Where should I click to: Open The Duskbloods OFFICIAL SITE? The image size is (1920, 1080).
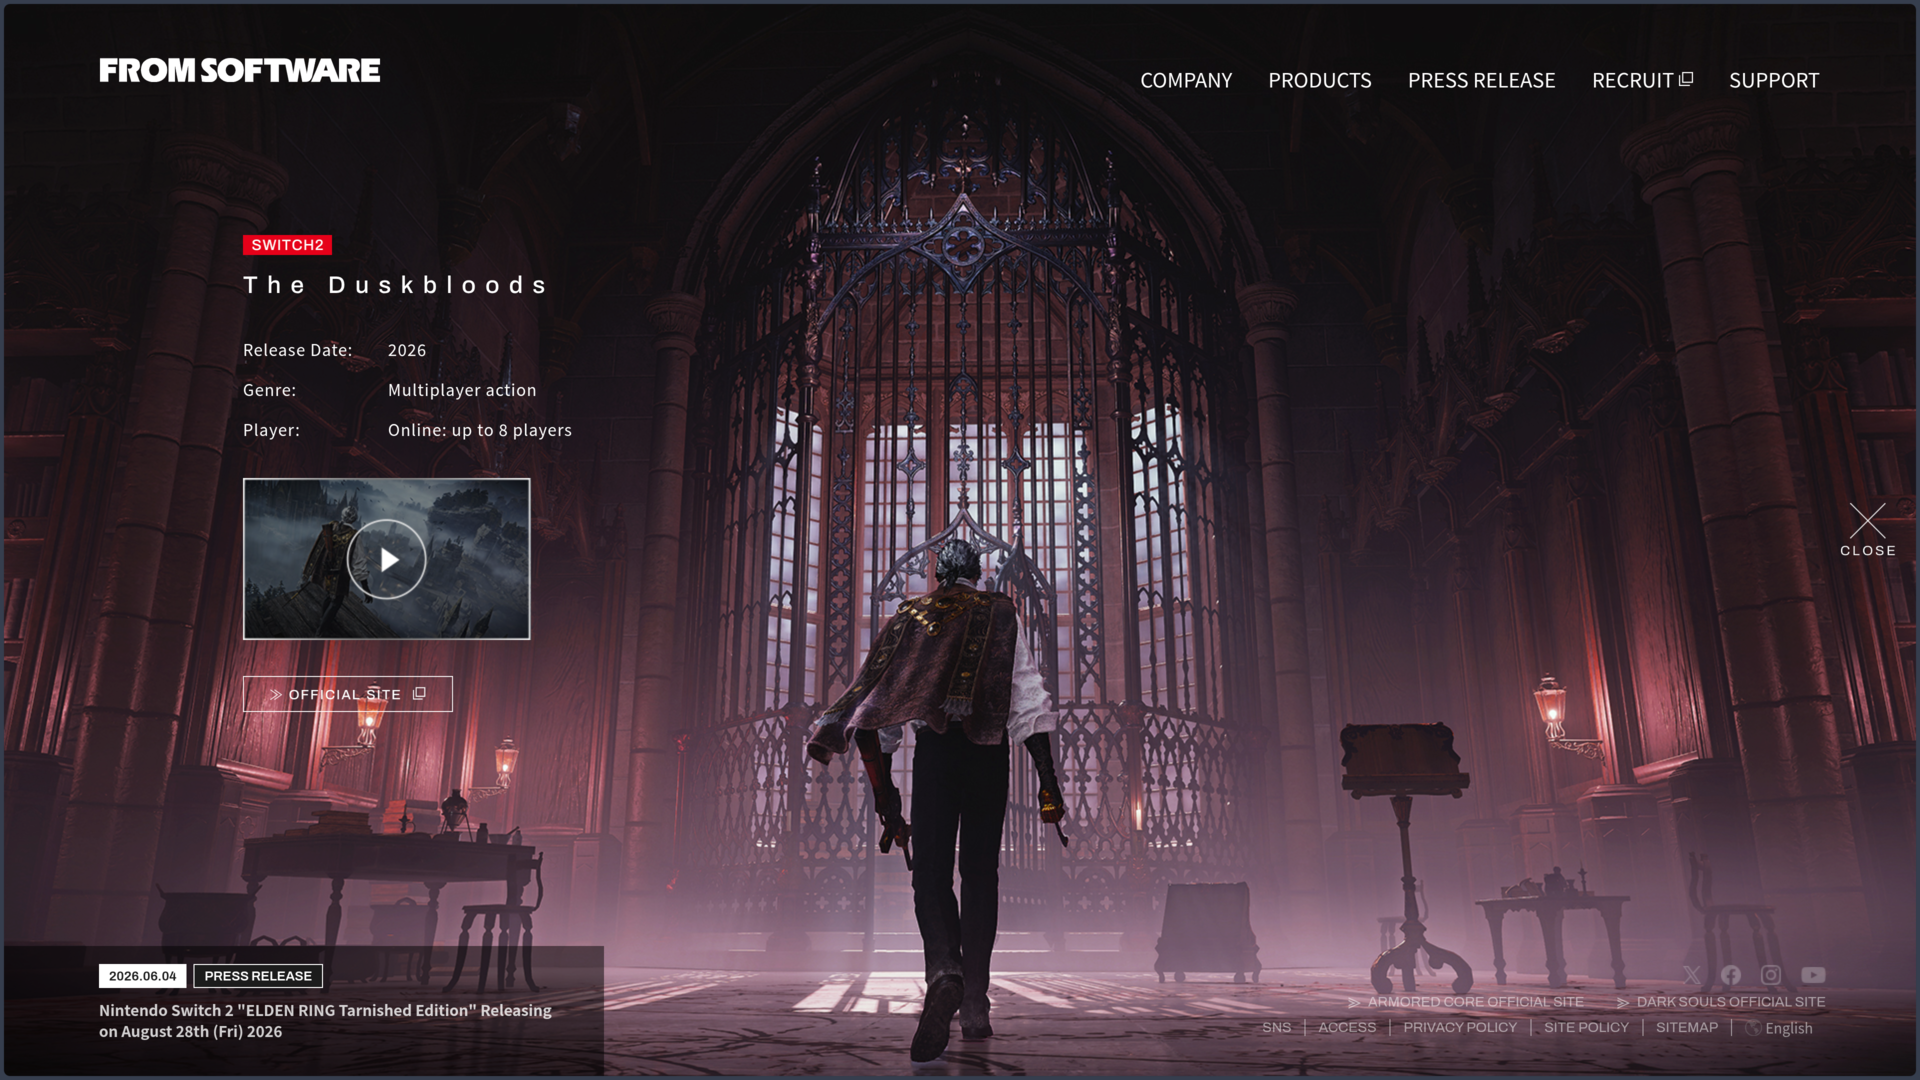[x=347, y=694]
